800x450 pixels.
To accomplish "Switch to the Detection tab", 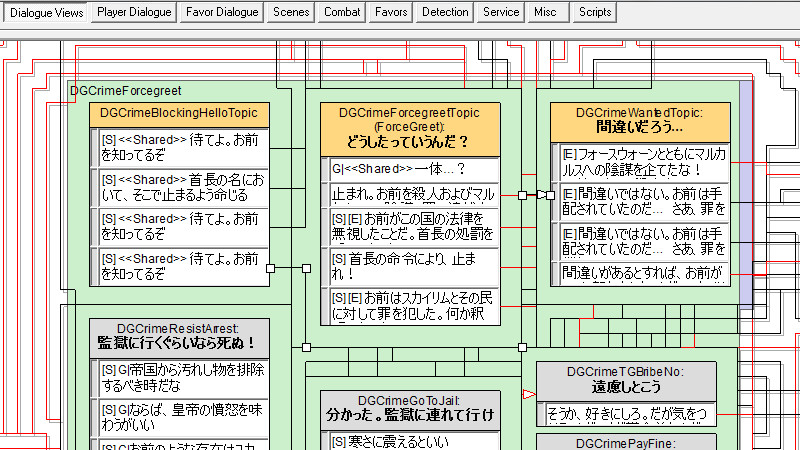I will (445, 12).
